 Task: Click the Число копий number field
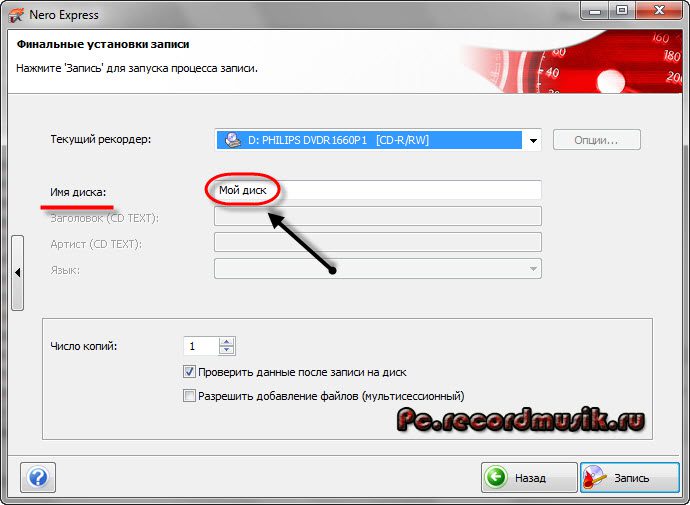pyautogui.click(x=201, y=346)
